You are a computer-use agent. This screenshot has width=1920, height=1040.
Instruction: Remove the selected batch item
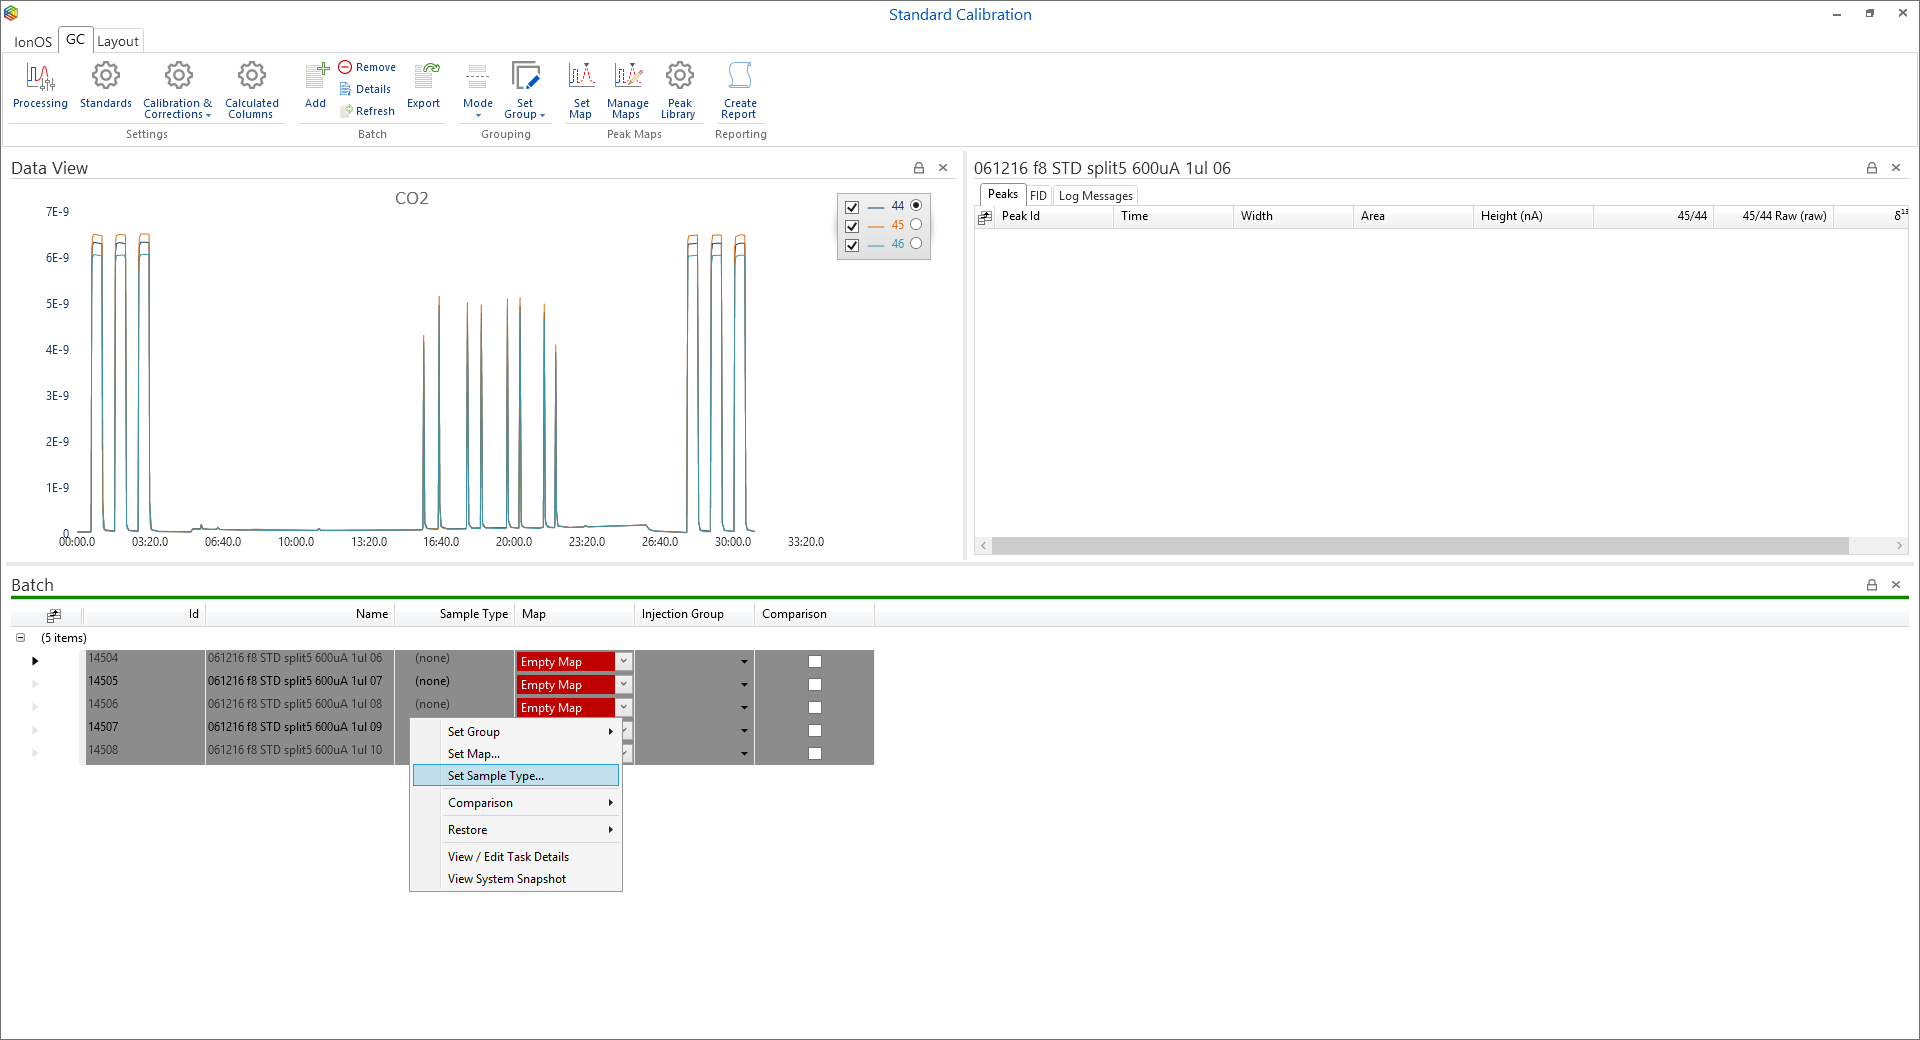pyautogui.click(x=367, y=67)
